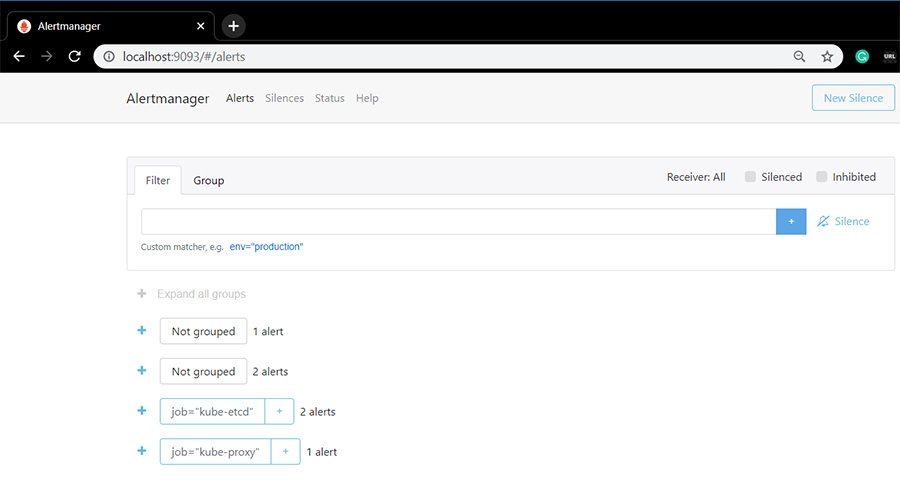900x491 pixels.
Task: Expand the kube-proxy alert group
Action: coord(141,452)
